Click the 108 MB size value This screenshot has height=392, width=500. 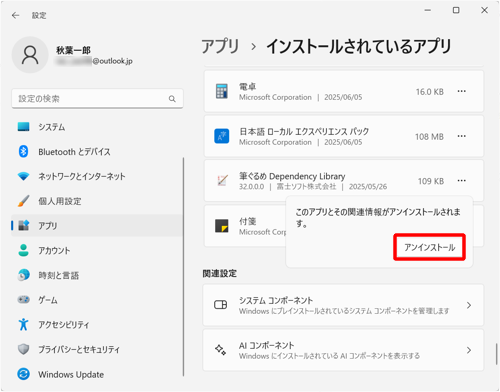pos(429,137)
